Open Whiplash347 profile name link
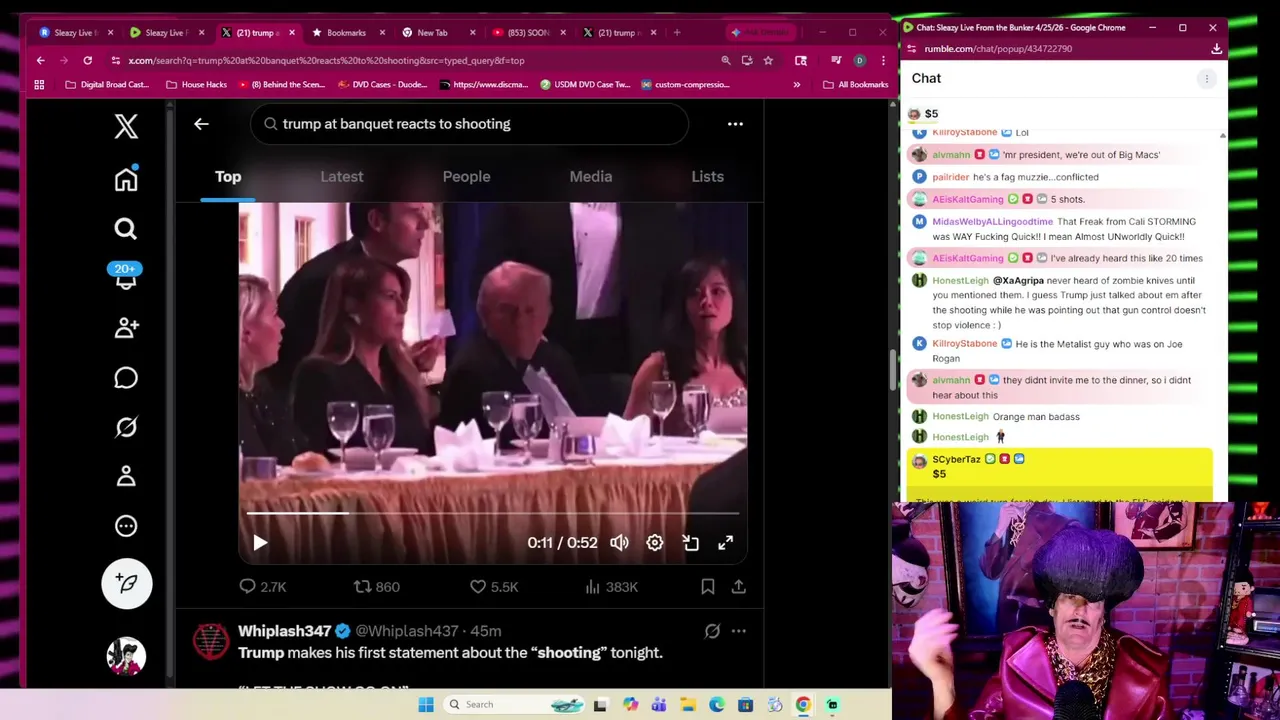The width and height of the screenshot is (1280, 720). [x=284, y=631]
